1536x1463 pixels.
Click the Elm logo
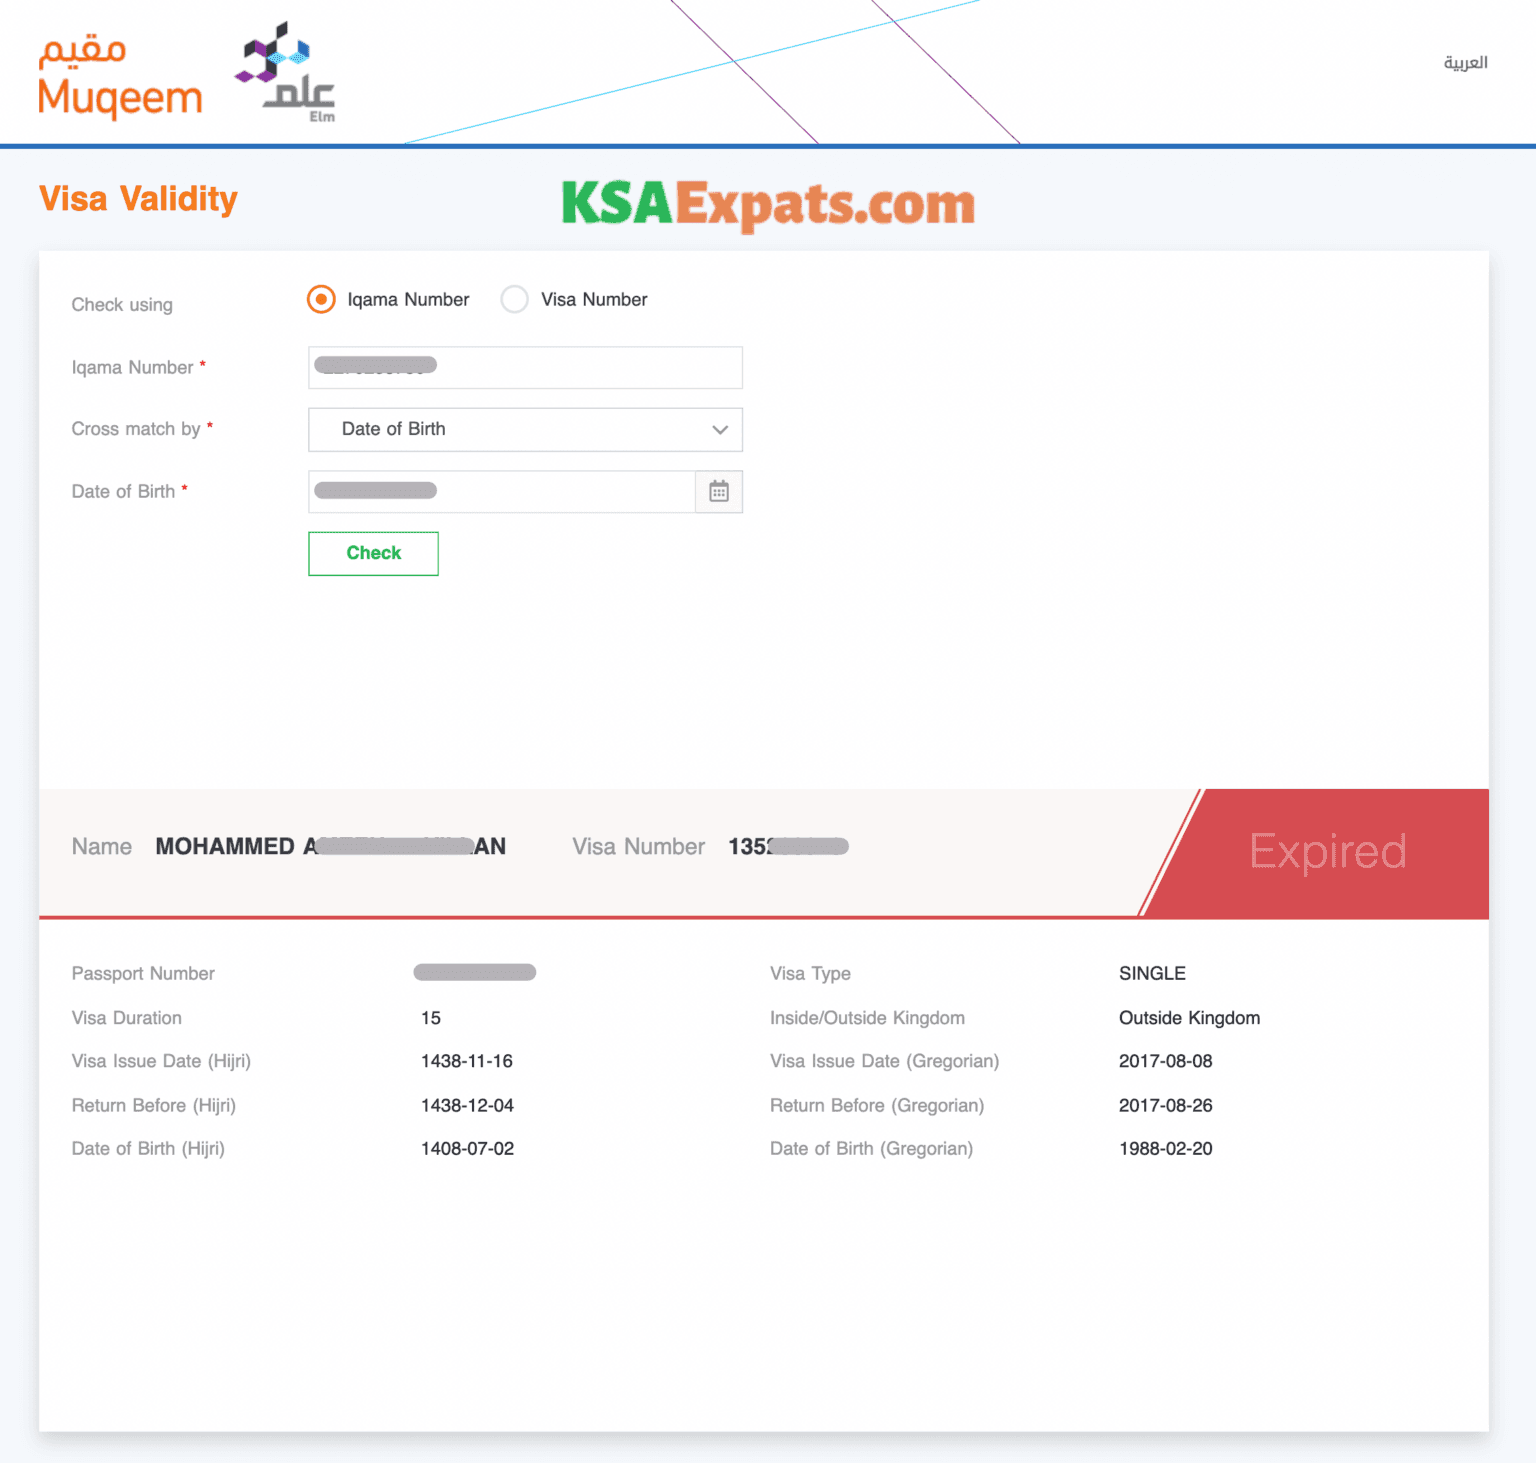click(286, 72)
